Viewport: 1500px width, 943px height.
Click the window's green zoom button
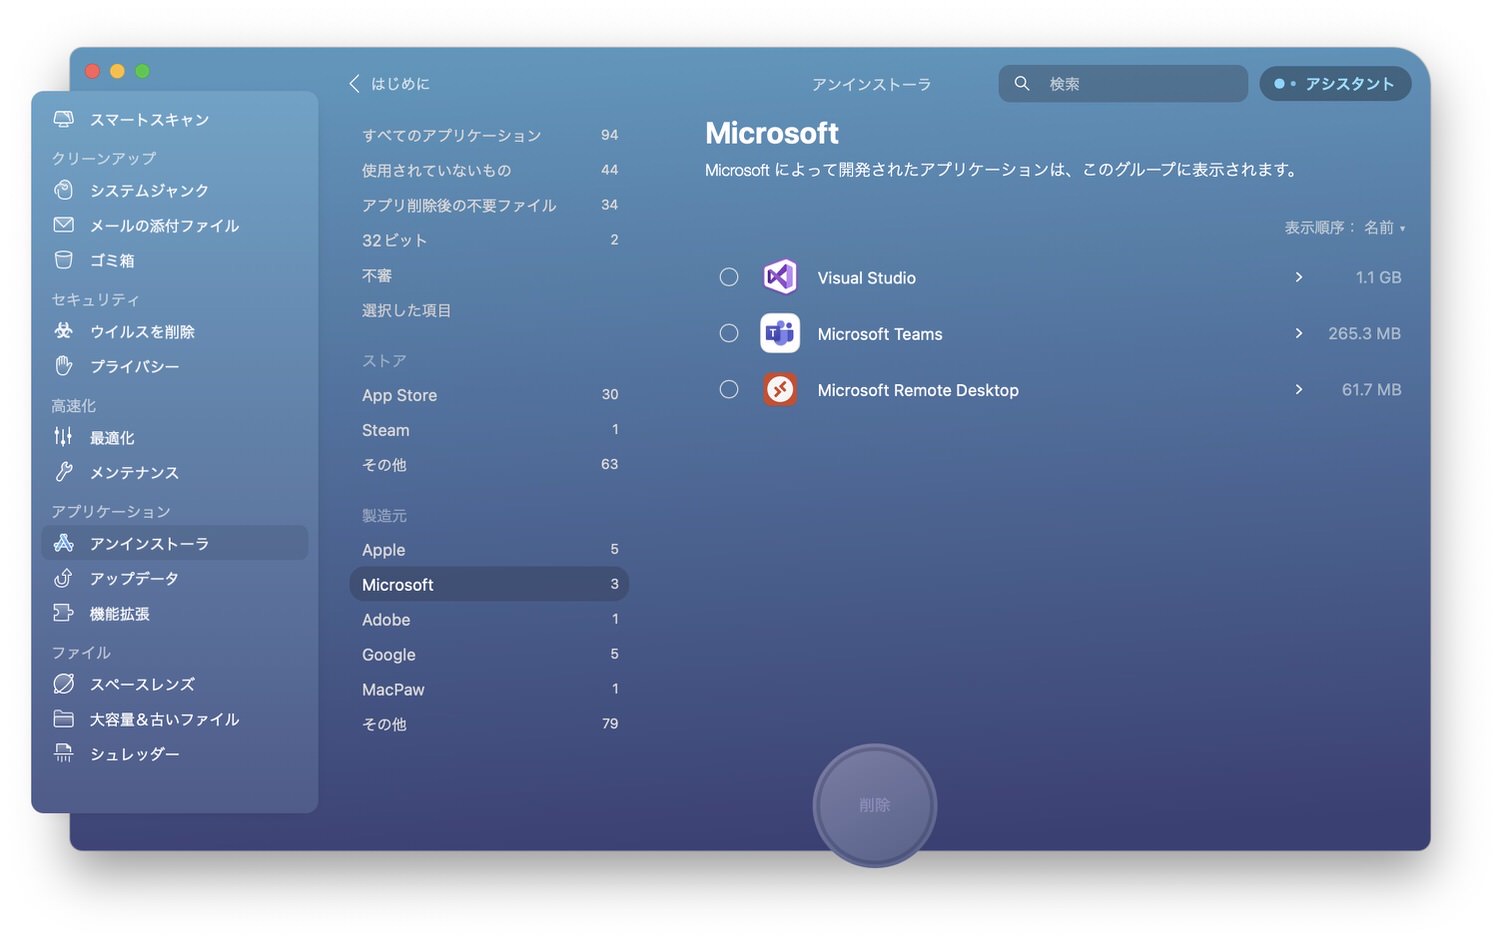coord(142,71)
